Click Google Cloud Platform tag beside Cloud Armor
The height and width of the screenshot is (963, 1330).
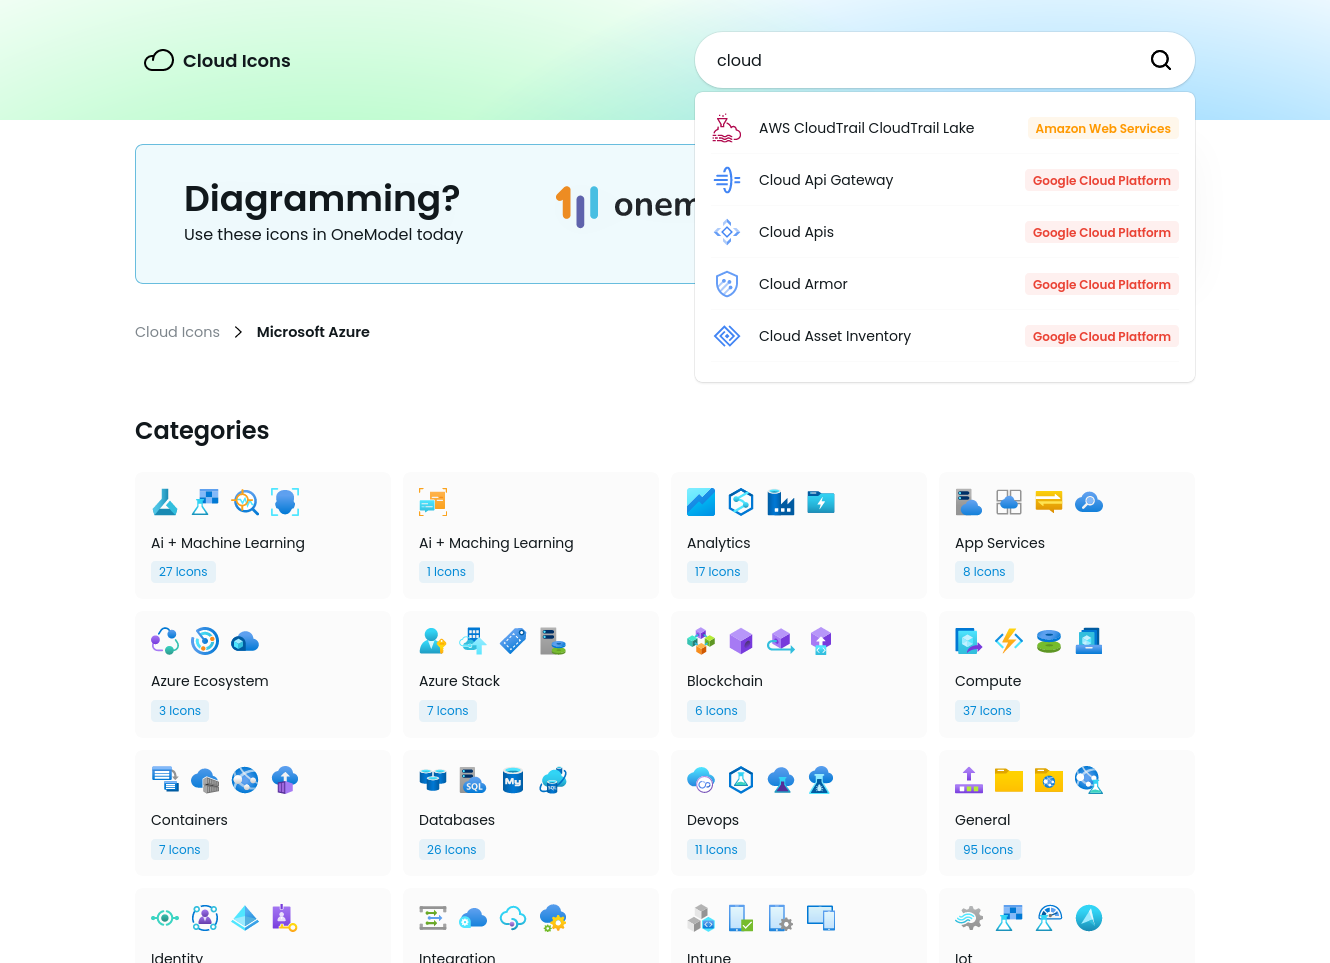(1102, 284)
